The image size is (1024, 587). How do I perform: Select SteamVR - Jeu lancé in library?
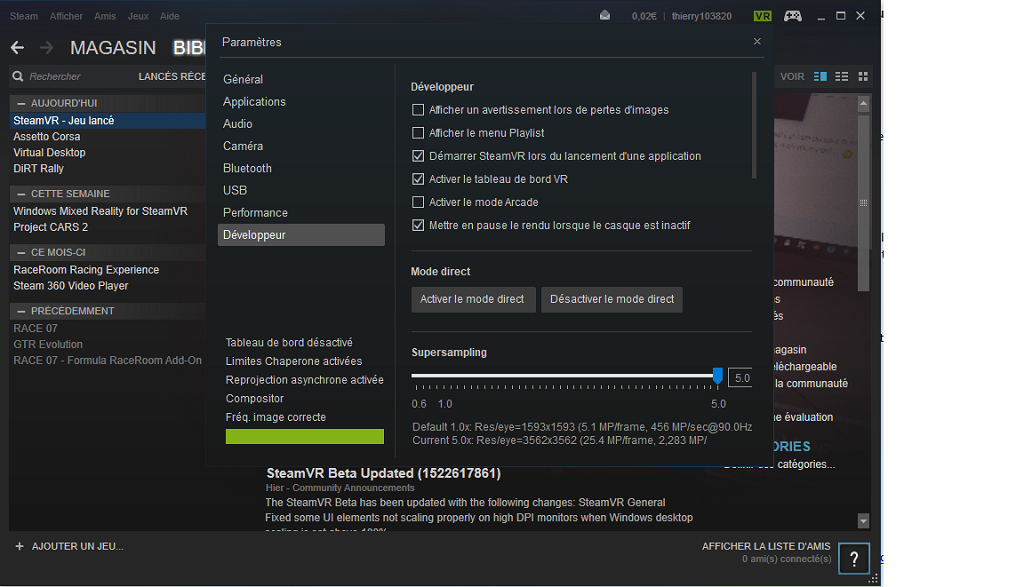click(x=107, y=120)
